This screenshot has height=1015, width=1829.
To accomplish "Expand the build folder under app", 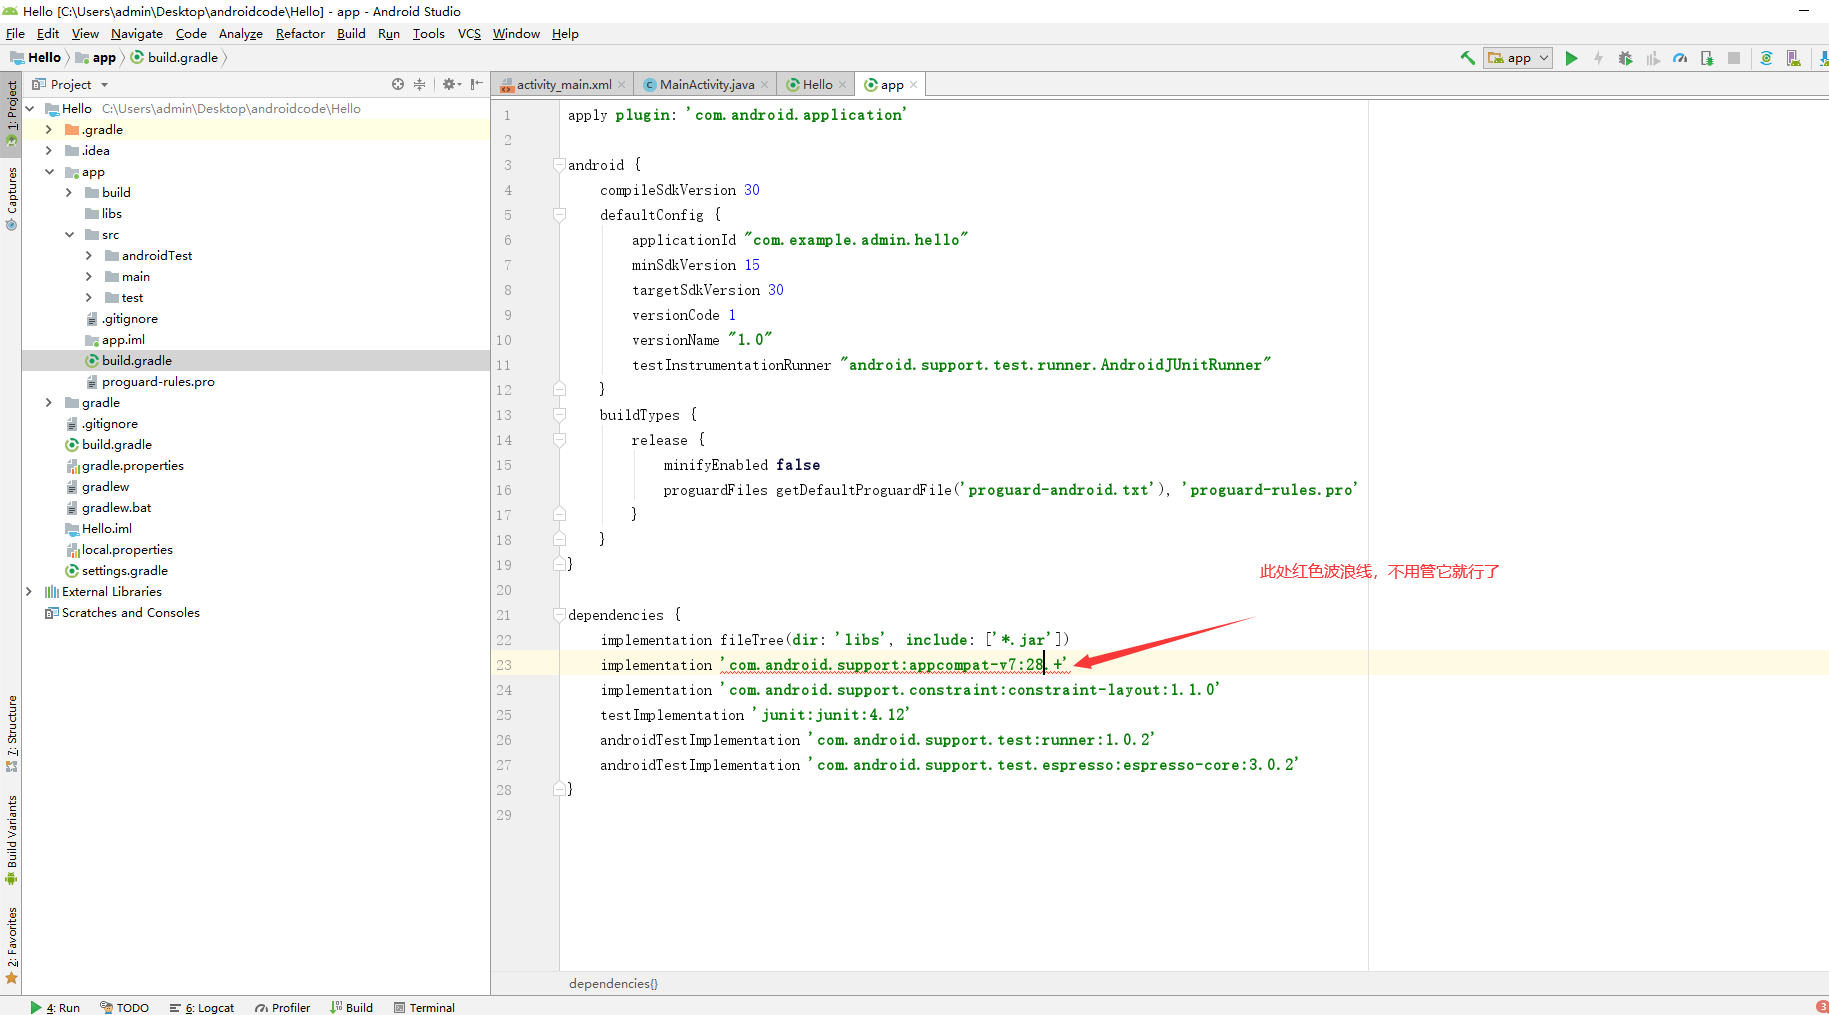I will [69, 192].
